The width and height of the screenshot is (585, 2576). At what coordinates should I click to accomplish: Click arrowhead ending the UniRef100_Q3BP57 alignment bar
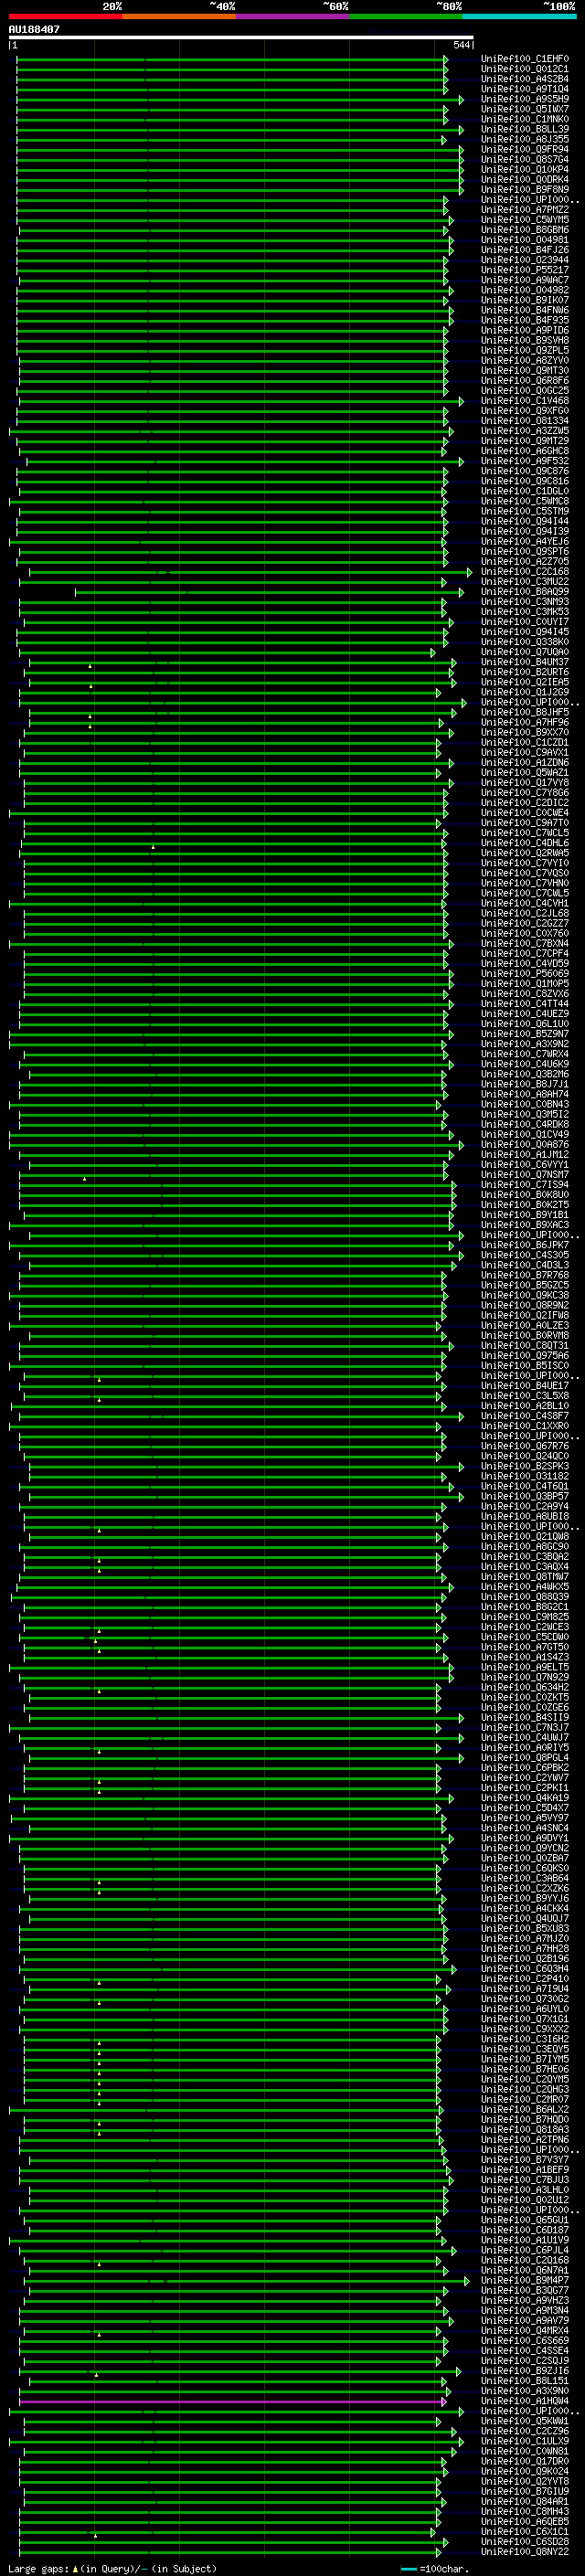461,1497
